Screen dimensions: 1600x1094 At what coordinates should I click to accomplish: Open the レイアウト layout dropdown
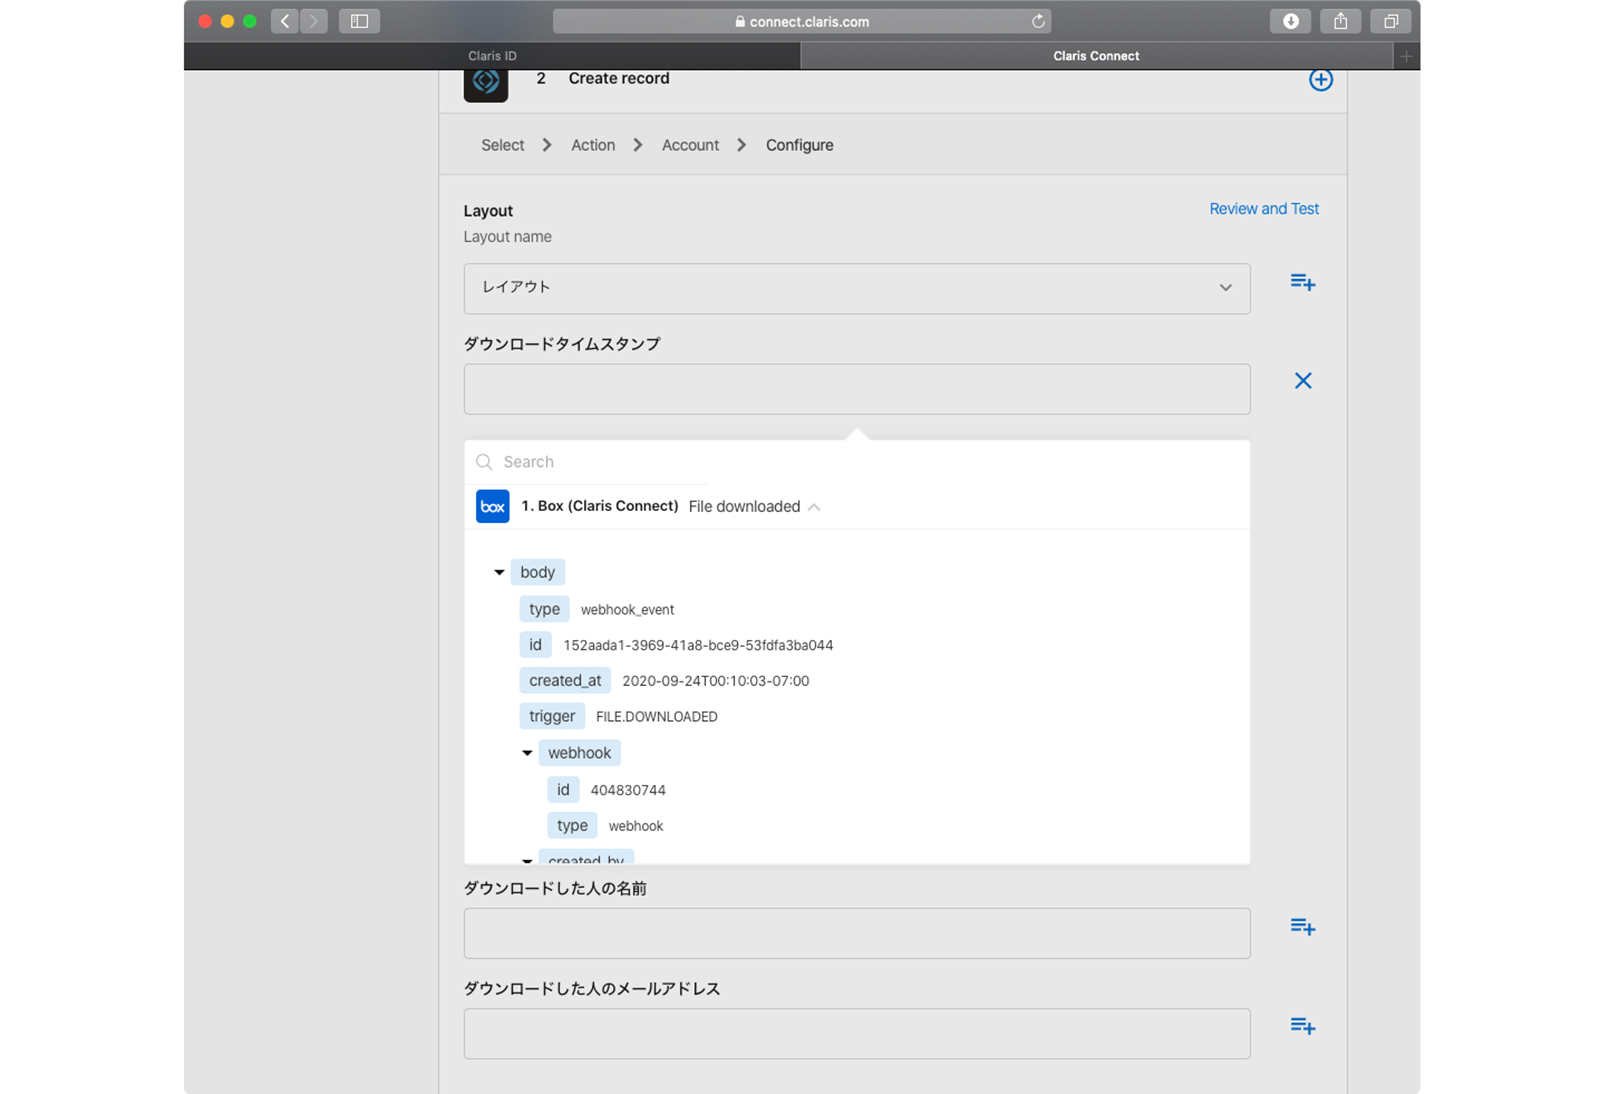856,288
